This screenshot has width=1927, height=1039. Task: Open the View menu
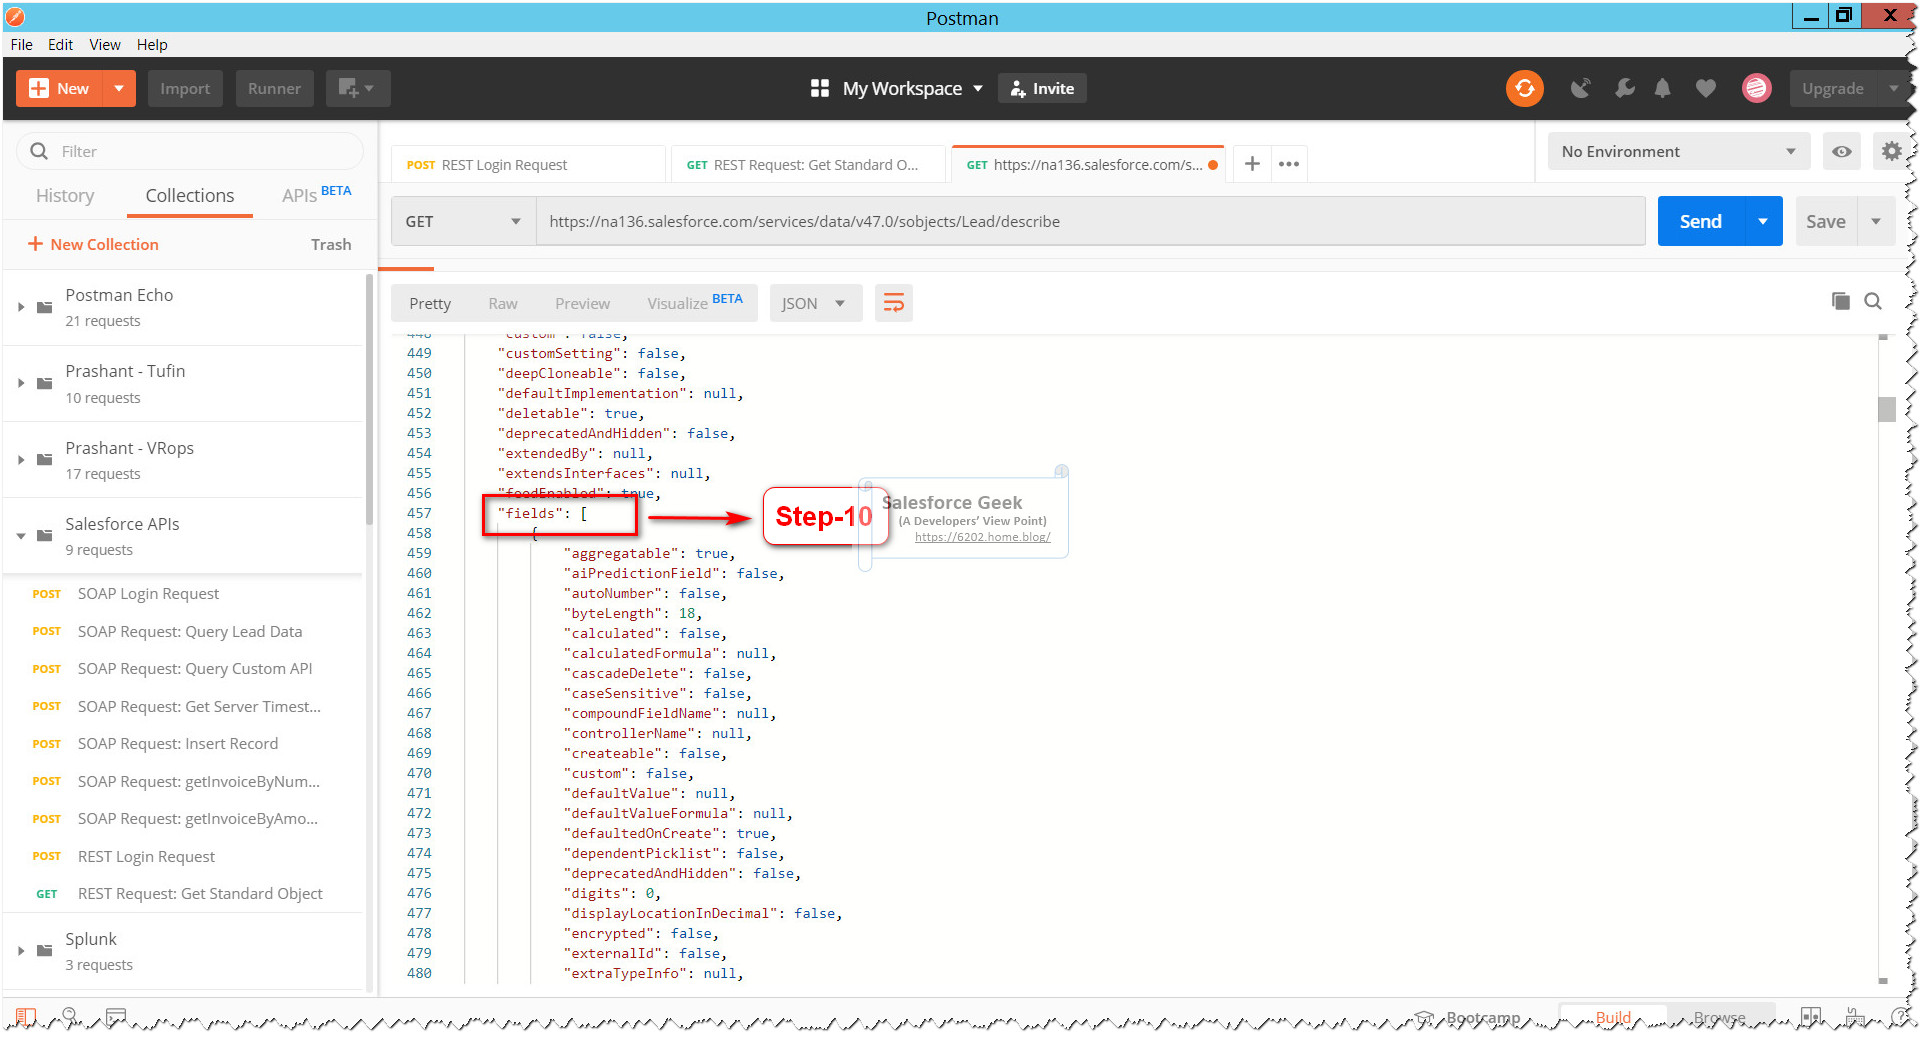click(105, 45)
